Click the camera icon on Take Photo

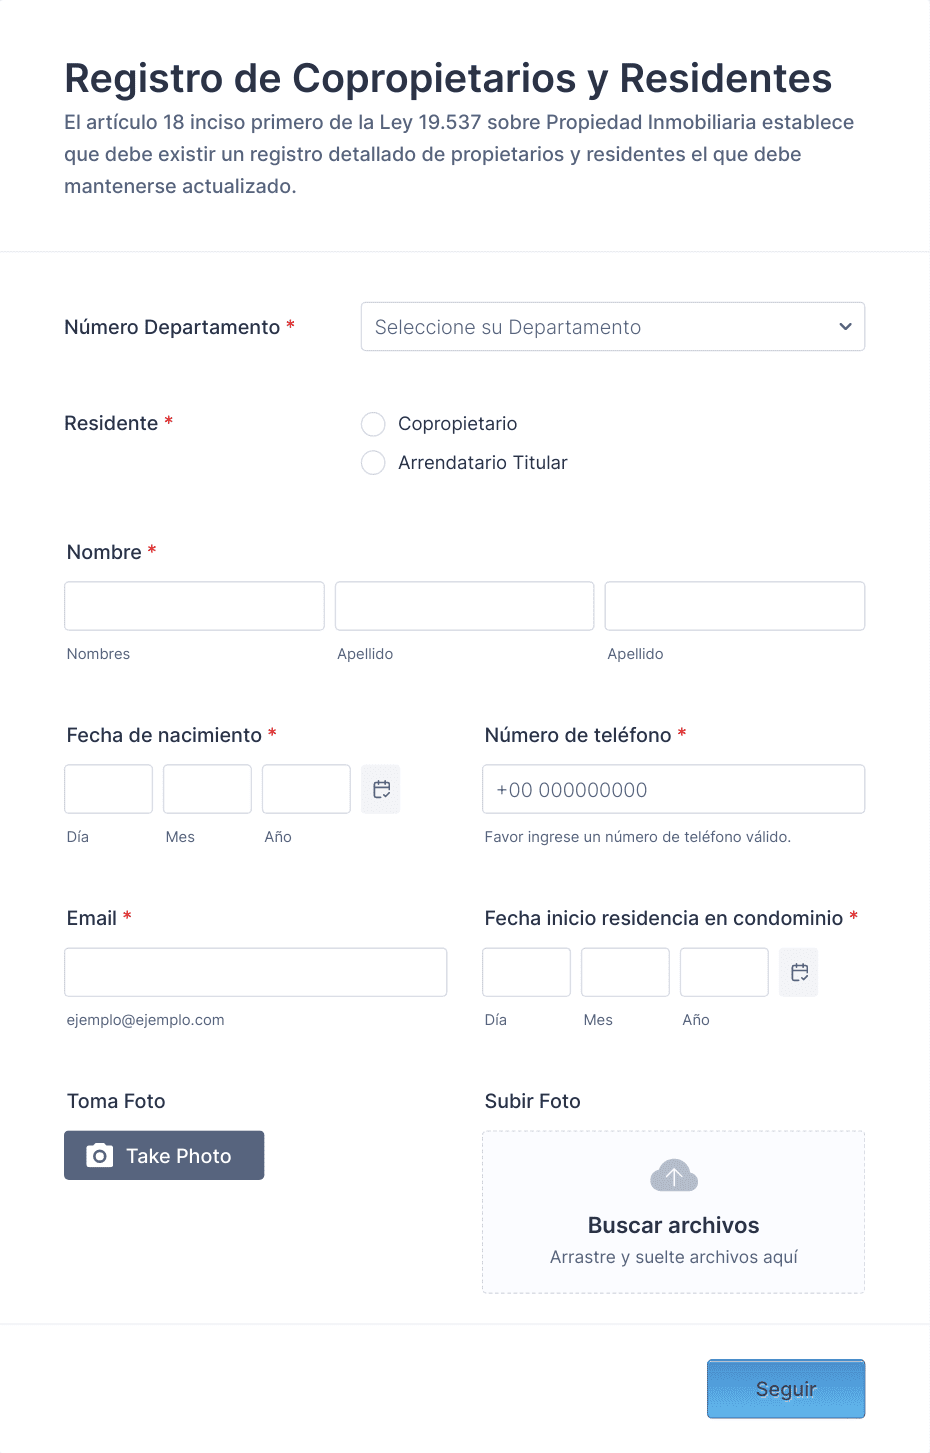click(x=99, y=1156)
